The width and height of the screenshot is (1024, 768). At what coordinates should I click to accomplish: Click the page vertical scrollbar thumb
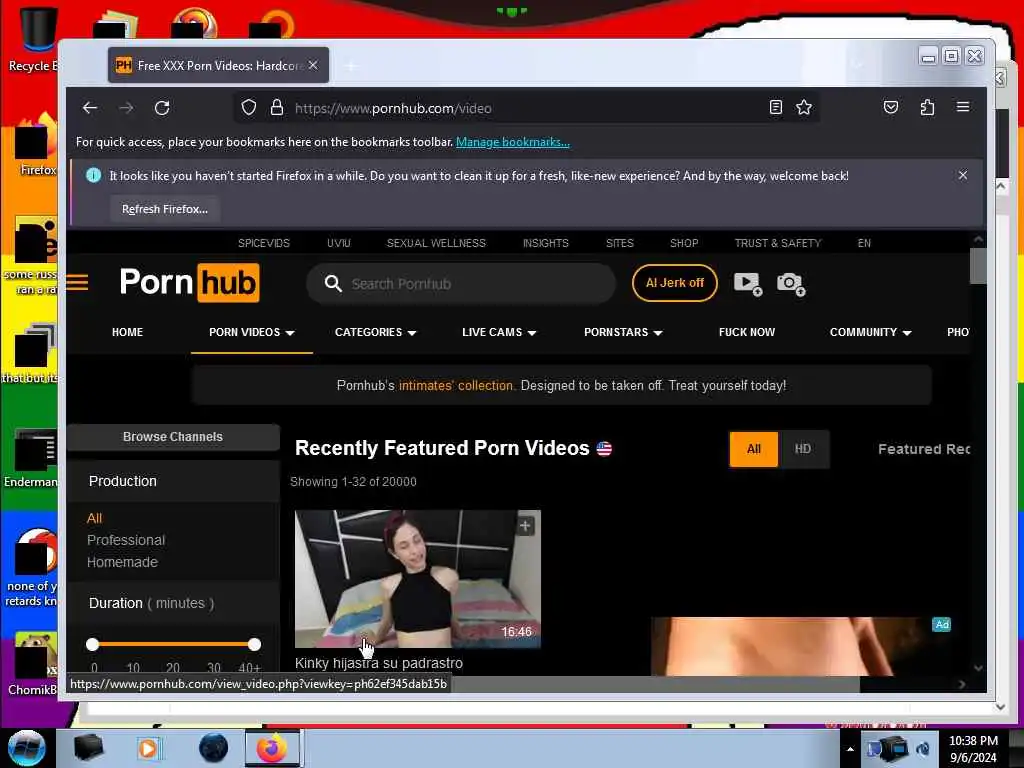[978, 266]
